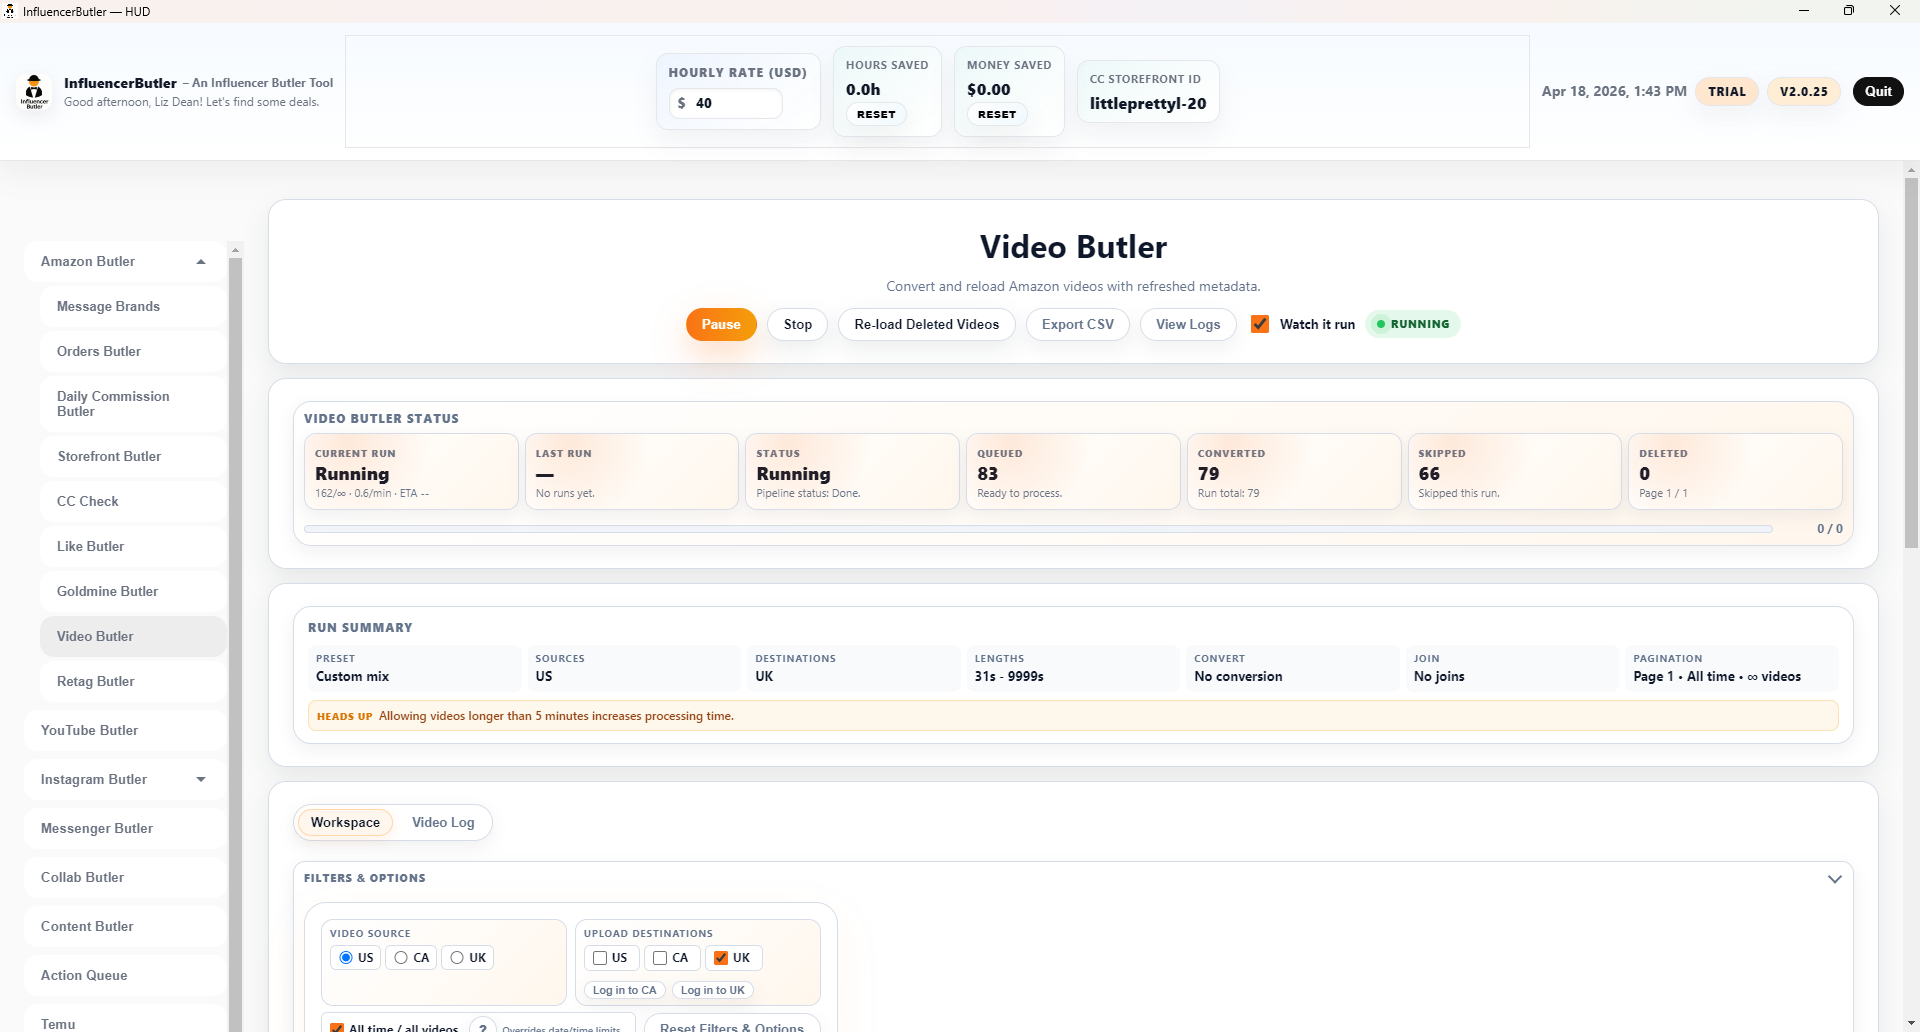Click the Export CSV button
The image size is (1920, 1032).
[x=1077, y=324]
